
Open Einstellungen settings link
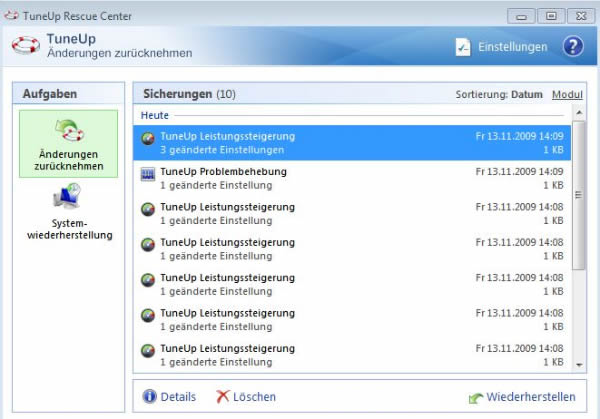pos(512,47)
